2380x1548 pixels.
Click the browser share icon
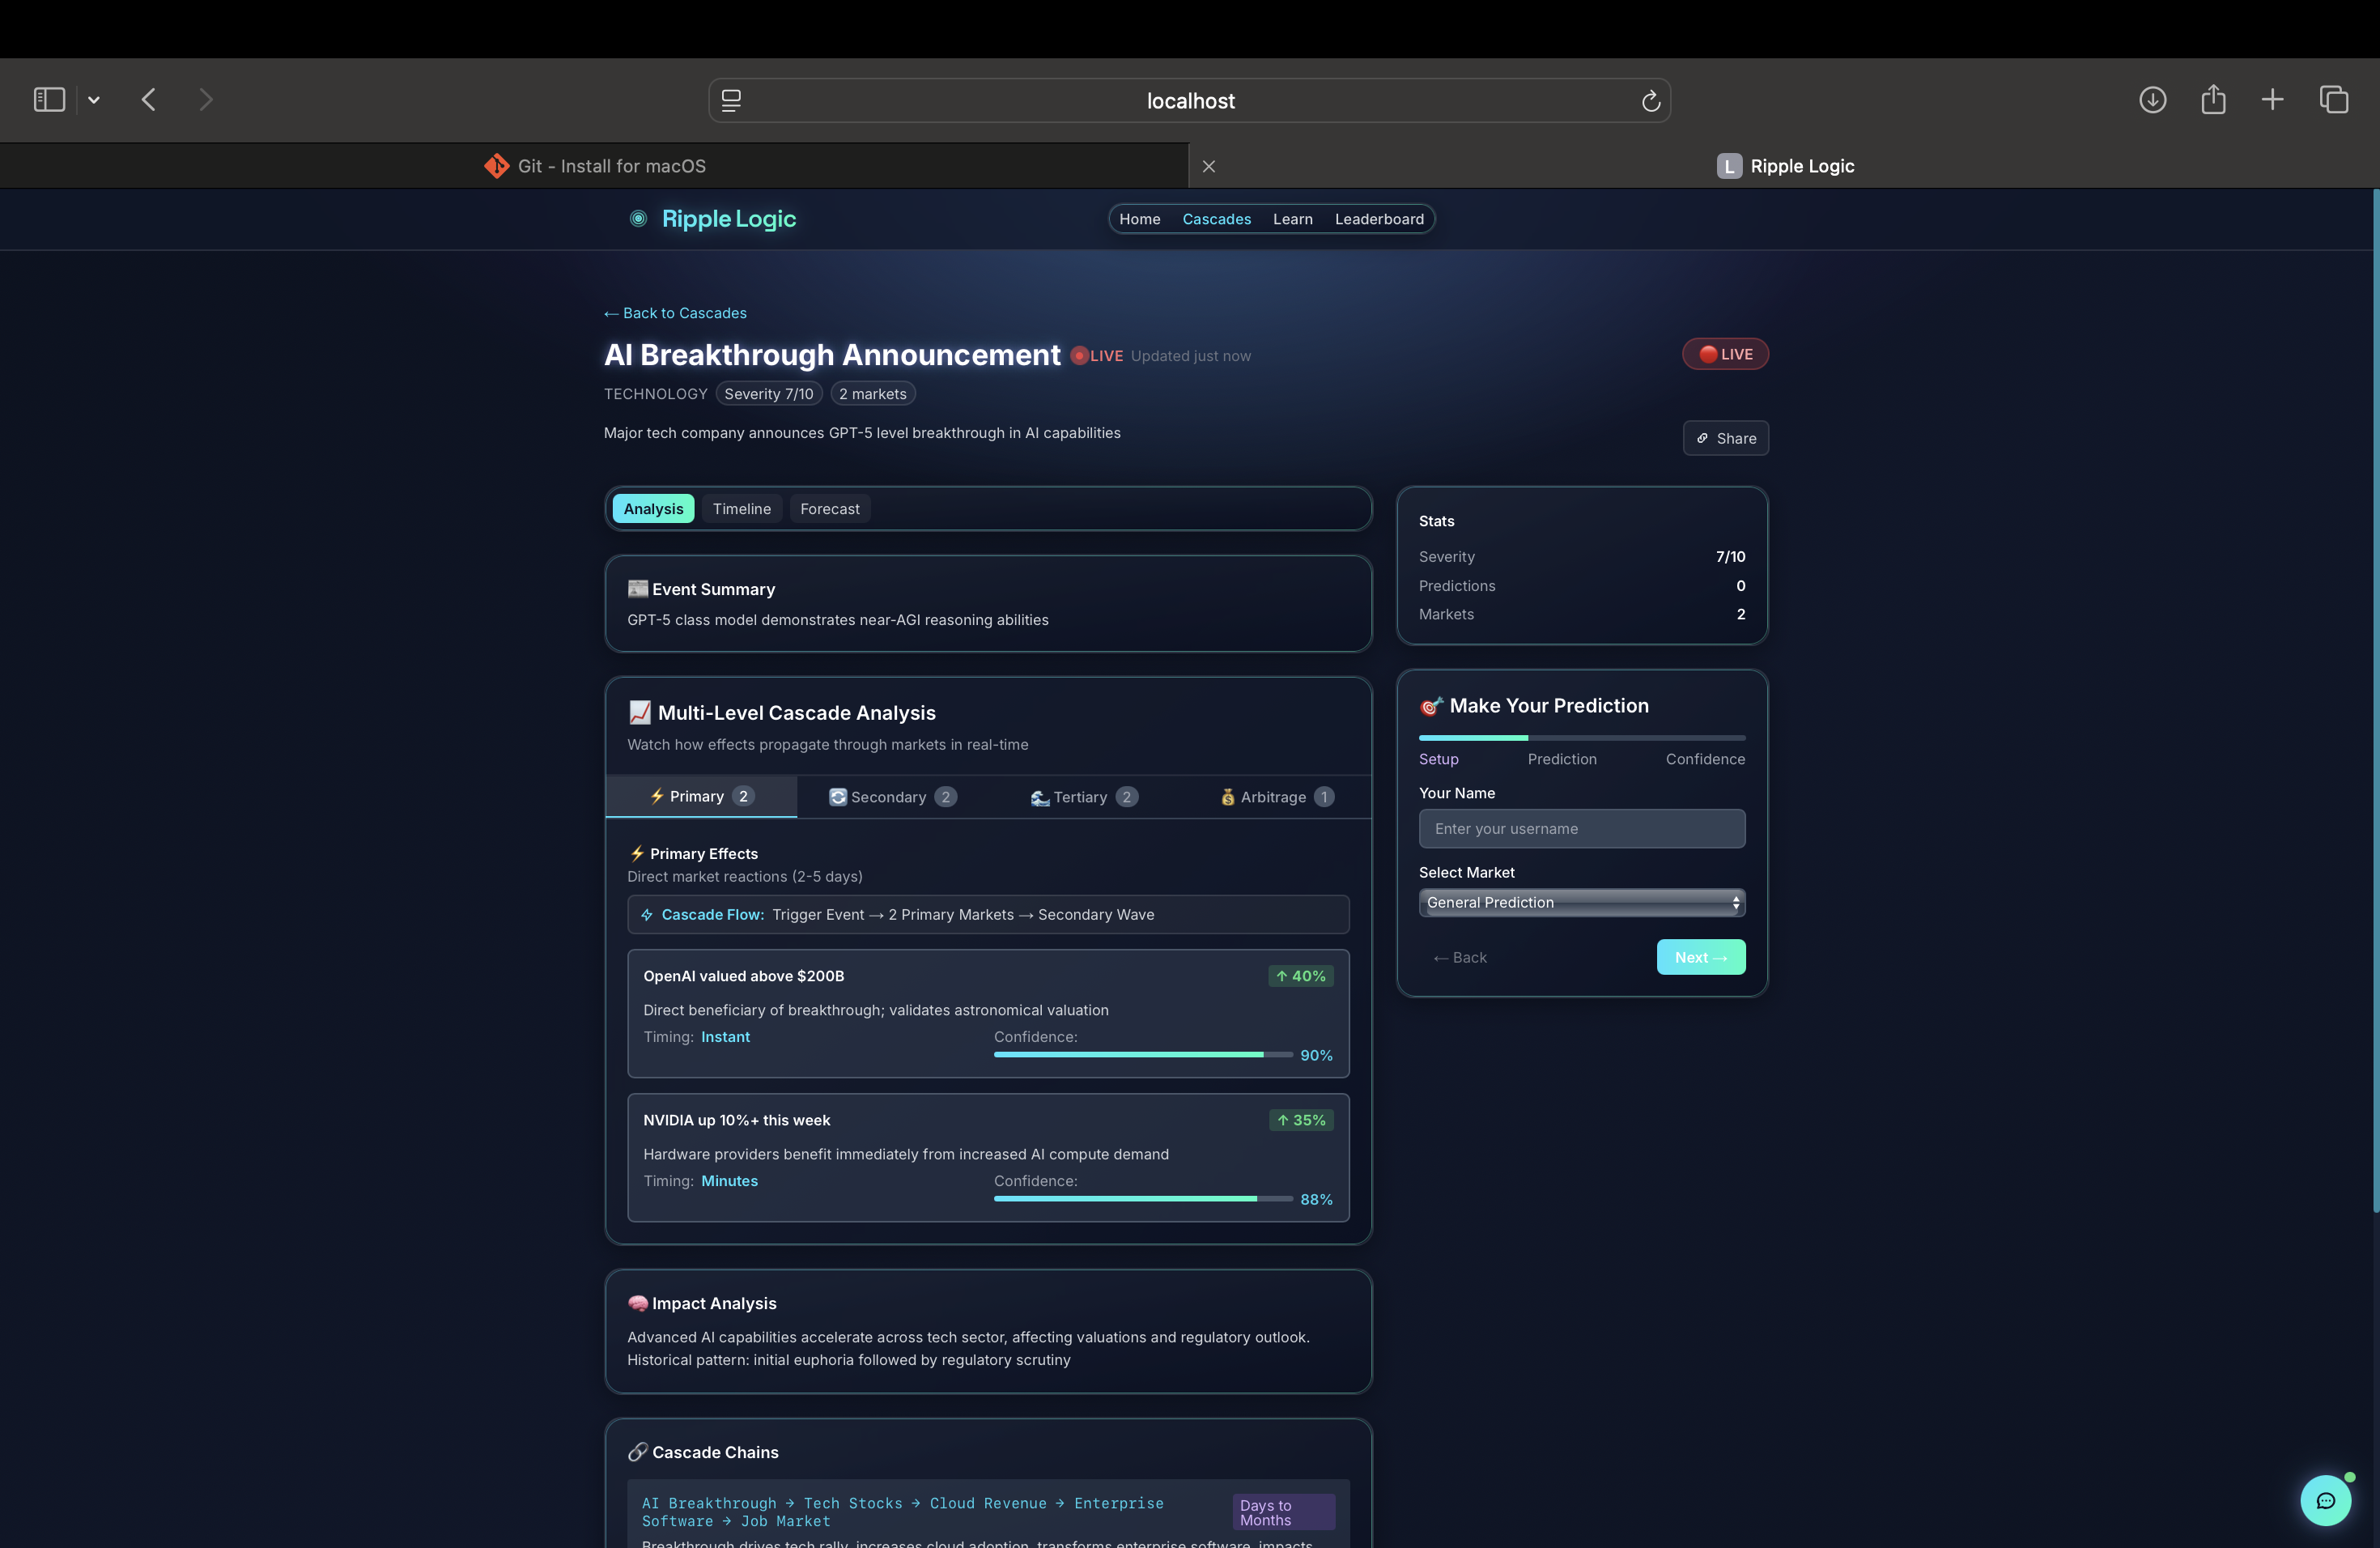(x=2213, y=100)
